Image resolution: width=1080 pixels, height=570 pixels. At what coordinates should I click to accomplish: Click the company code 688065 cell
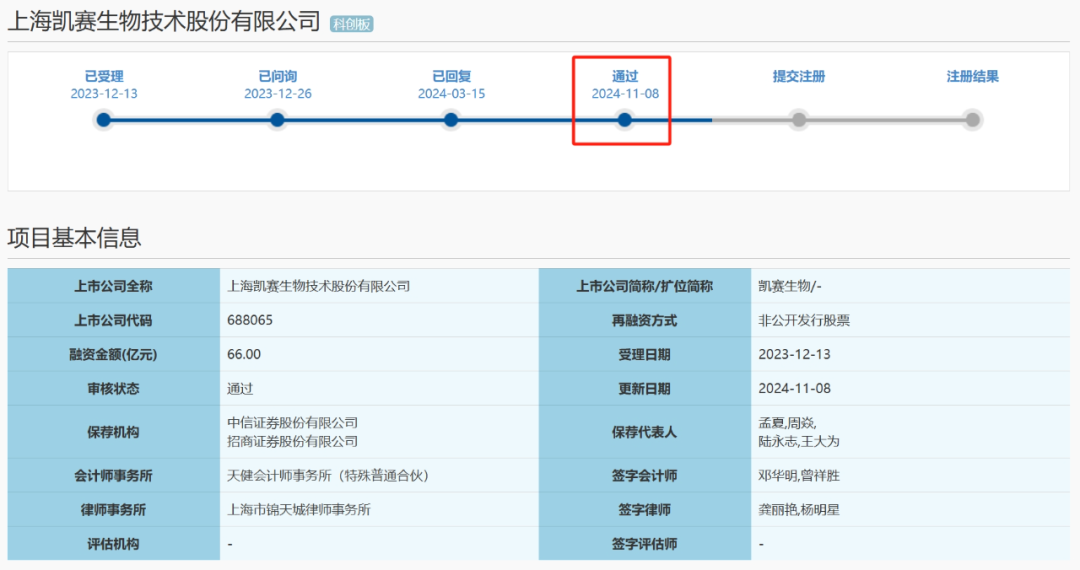[x=250, y=320]
